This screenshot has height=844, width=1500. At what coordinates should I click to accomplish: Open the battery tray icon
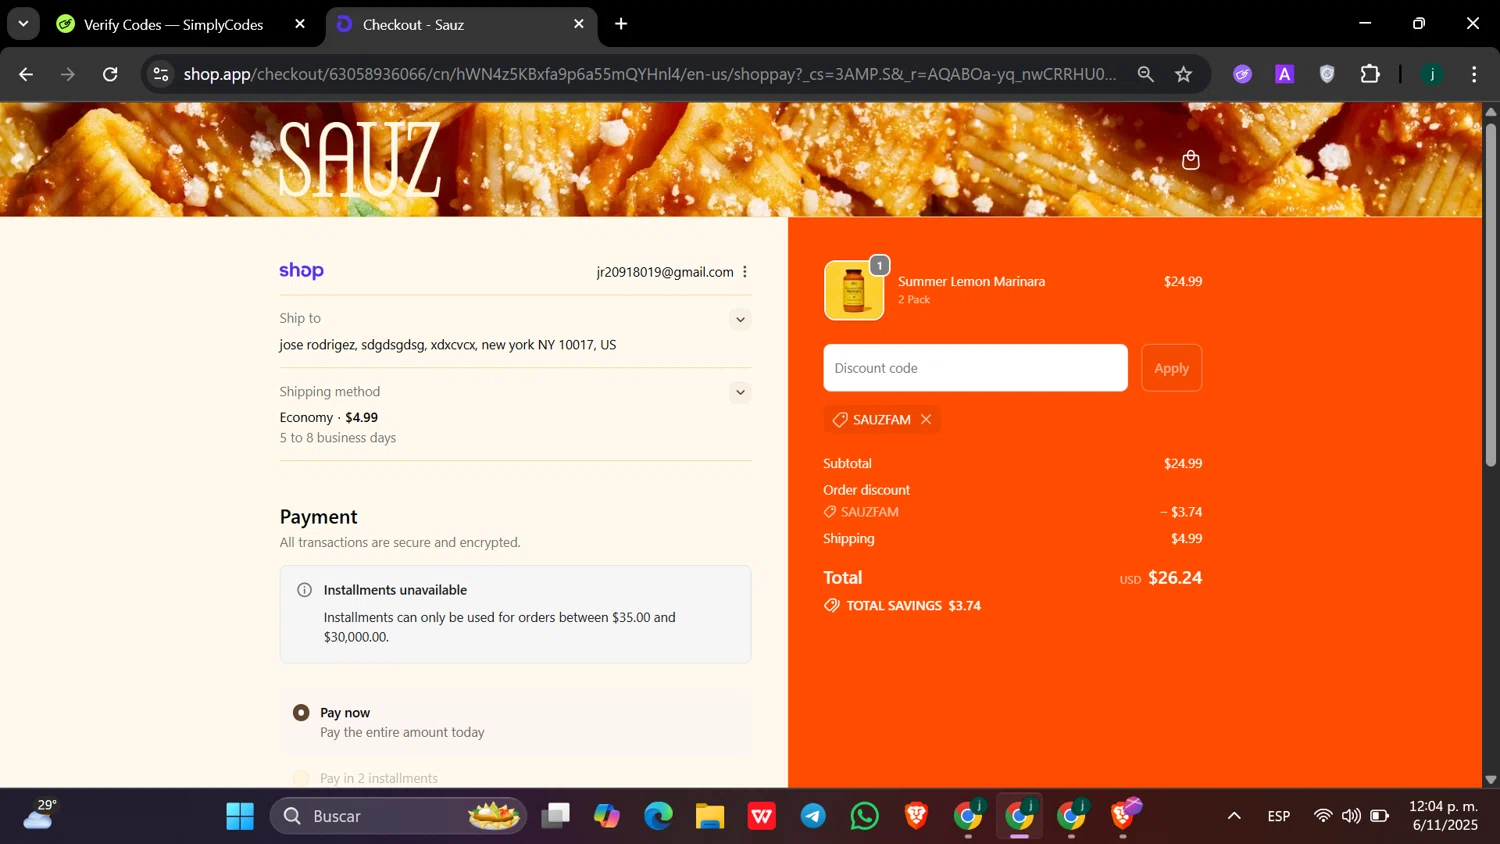(1380, 817)
